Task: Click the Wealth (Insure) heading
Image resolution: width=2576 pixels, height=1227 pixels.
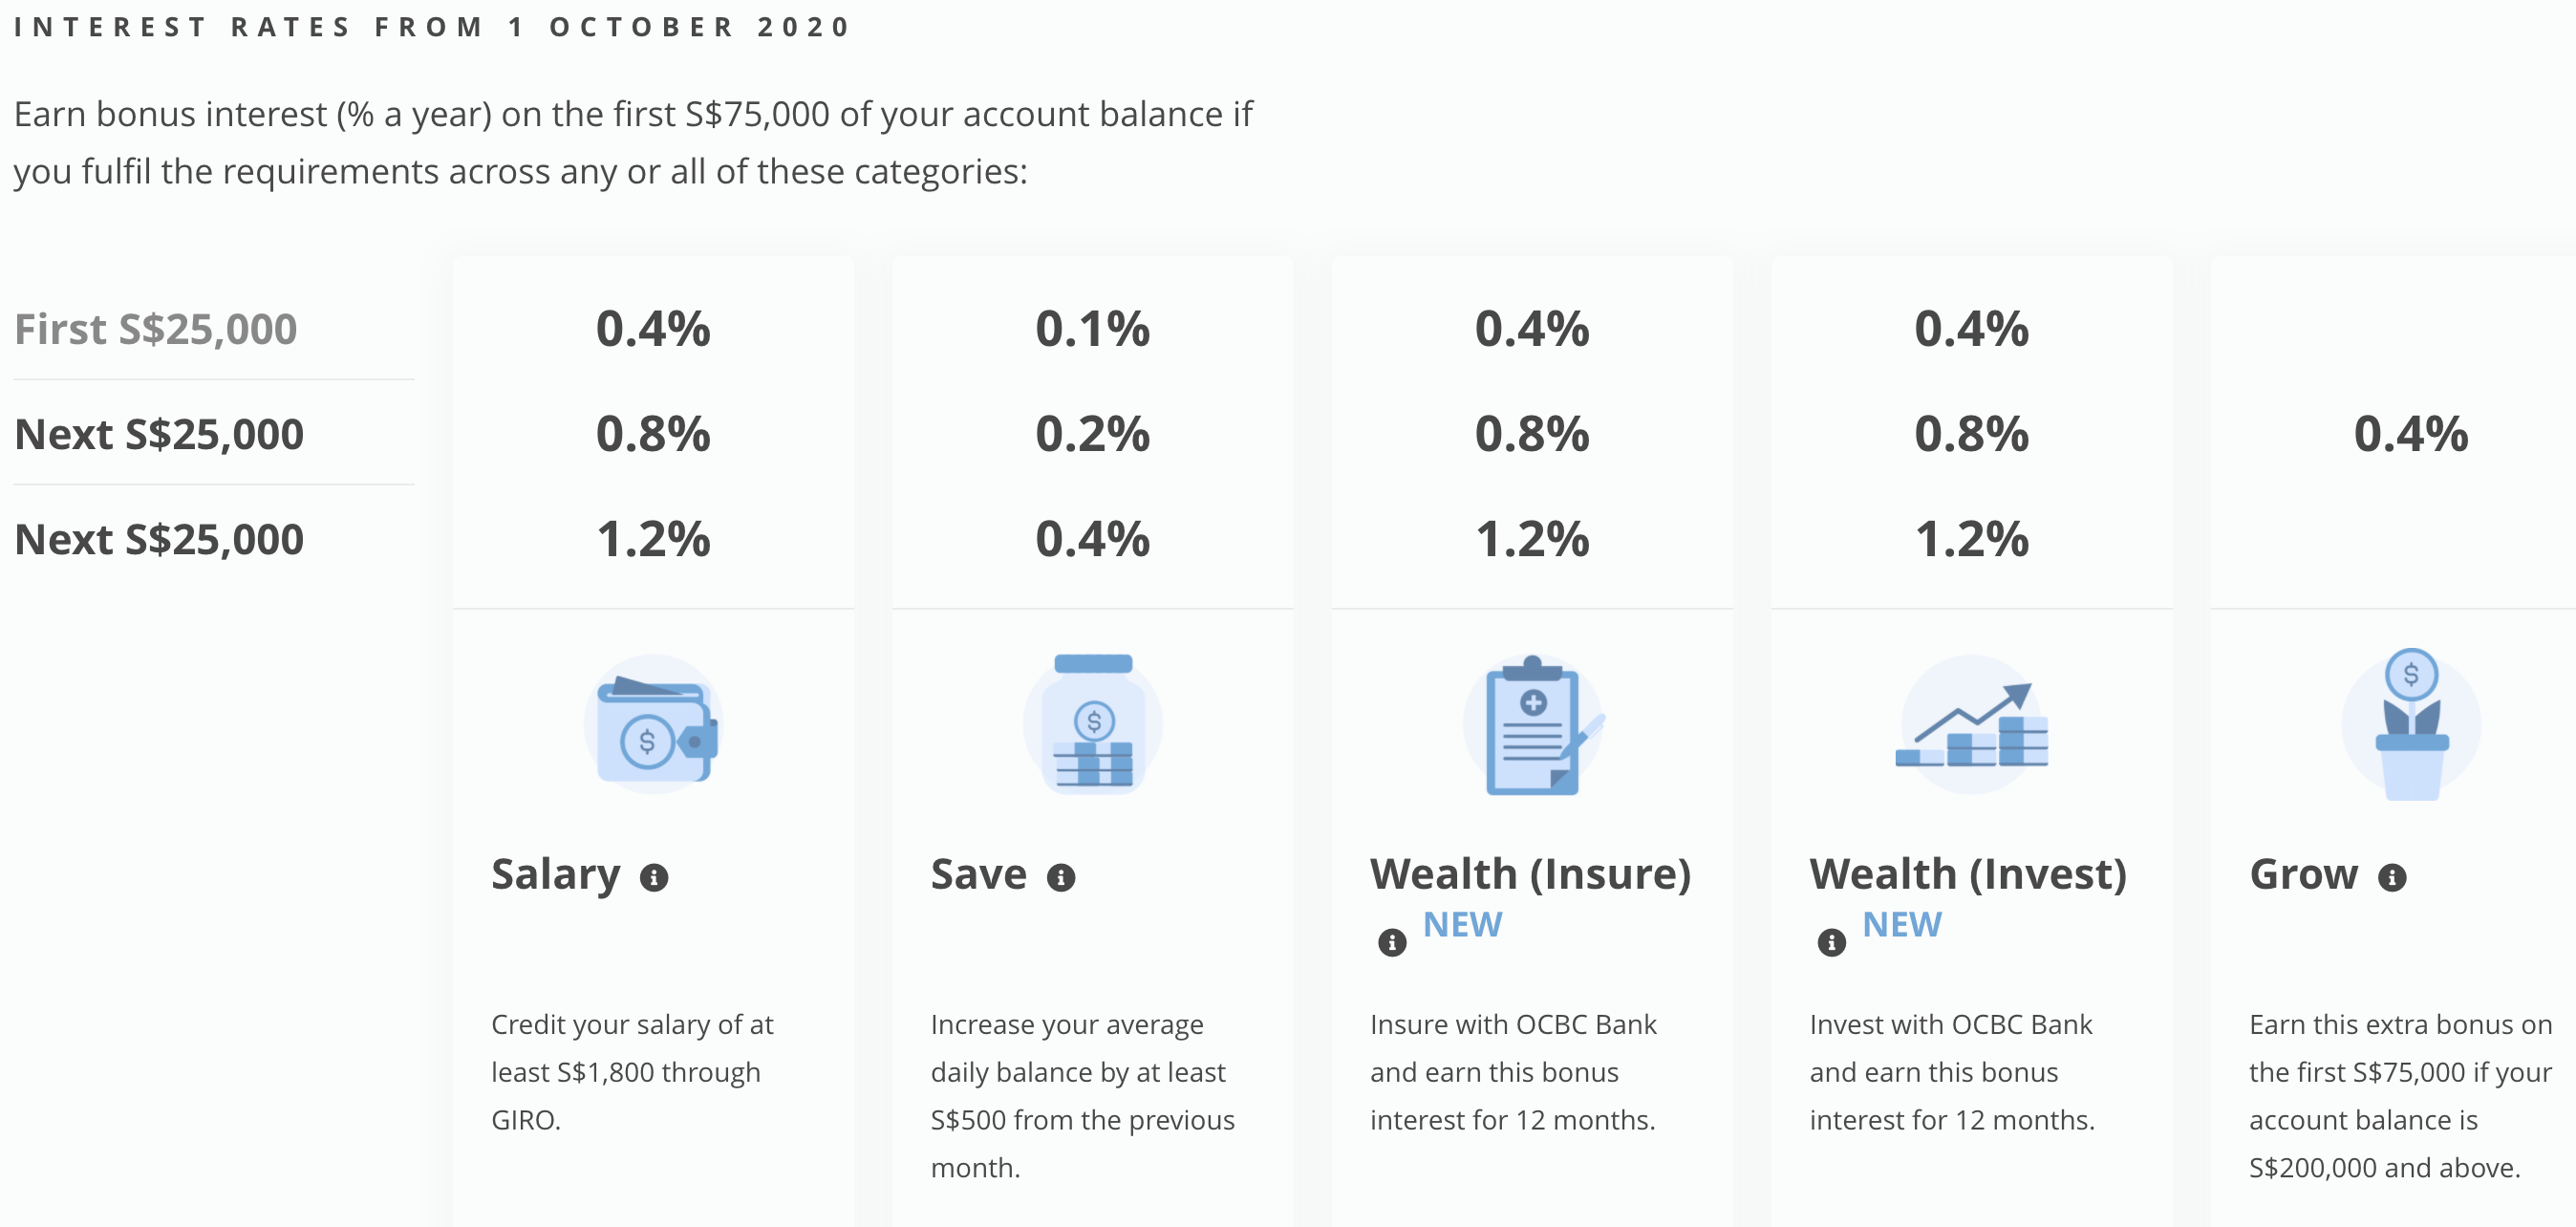Action: pyautogui.click(x=1530, y=875)
